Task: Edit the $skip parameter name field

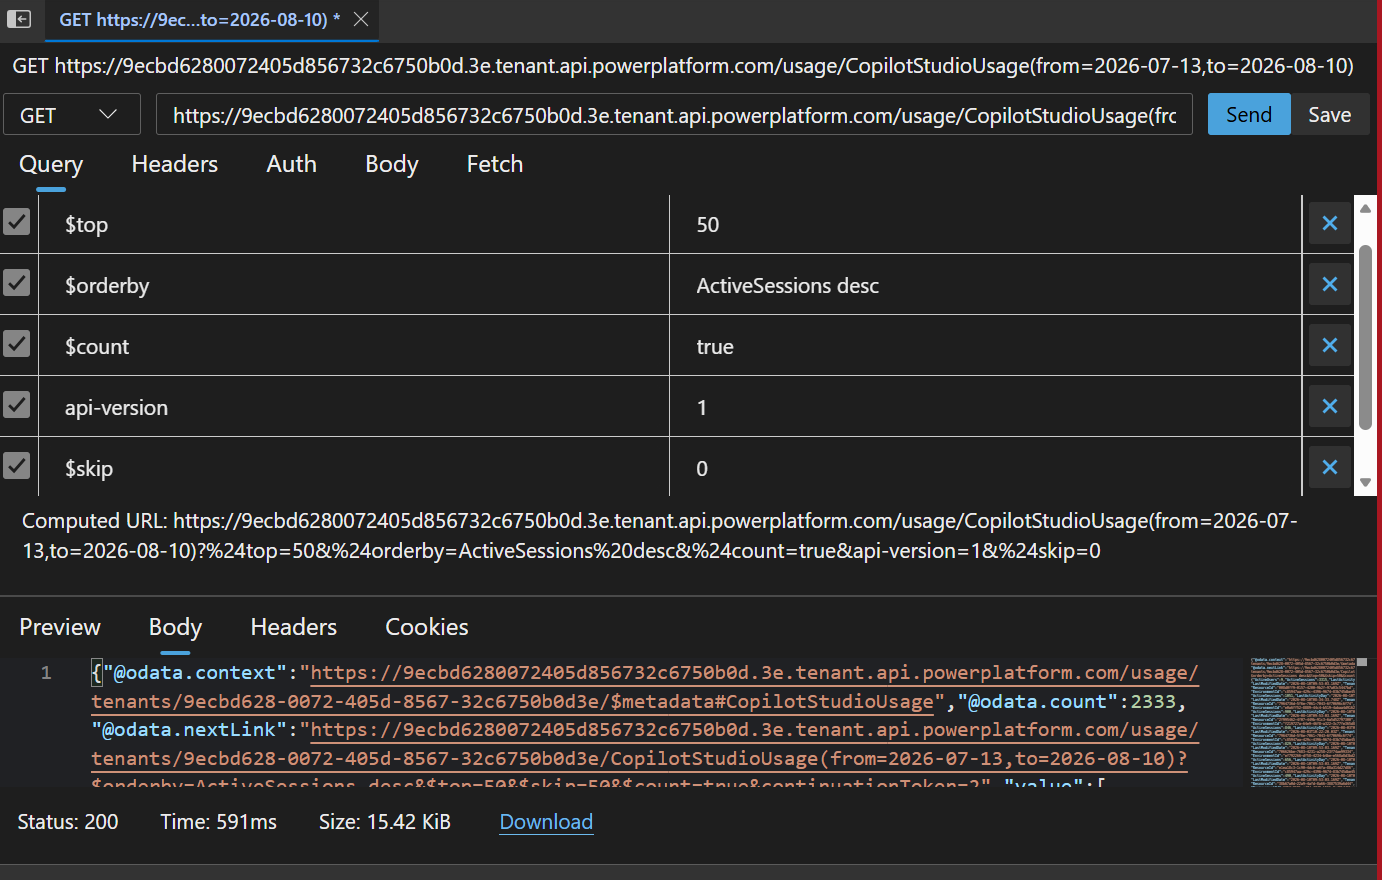Action: click(354, 468)
